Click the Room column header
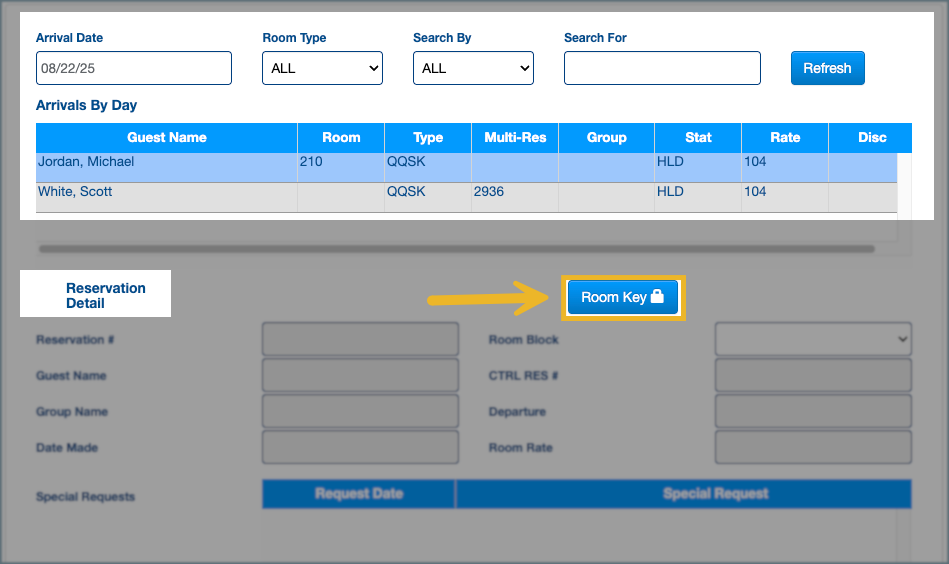The image size is (949, 564). click(x=341, y=138)
